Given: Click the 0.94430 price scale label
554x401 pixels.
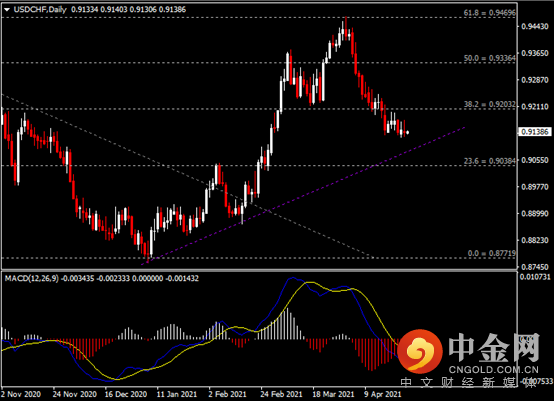Looking at the screenshot, I should pos(535,26).
